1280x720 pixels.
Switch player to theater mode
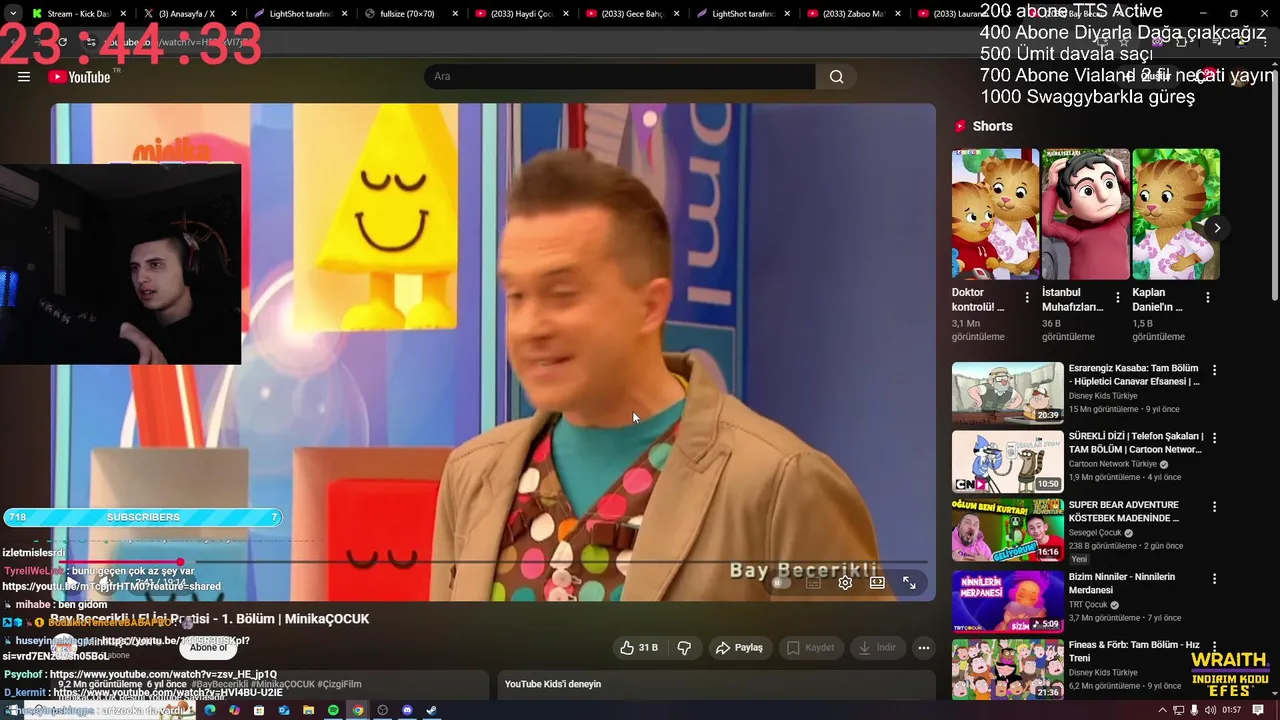point(877,582)
